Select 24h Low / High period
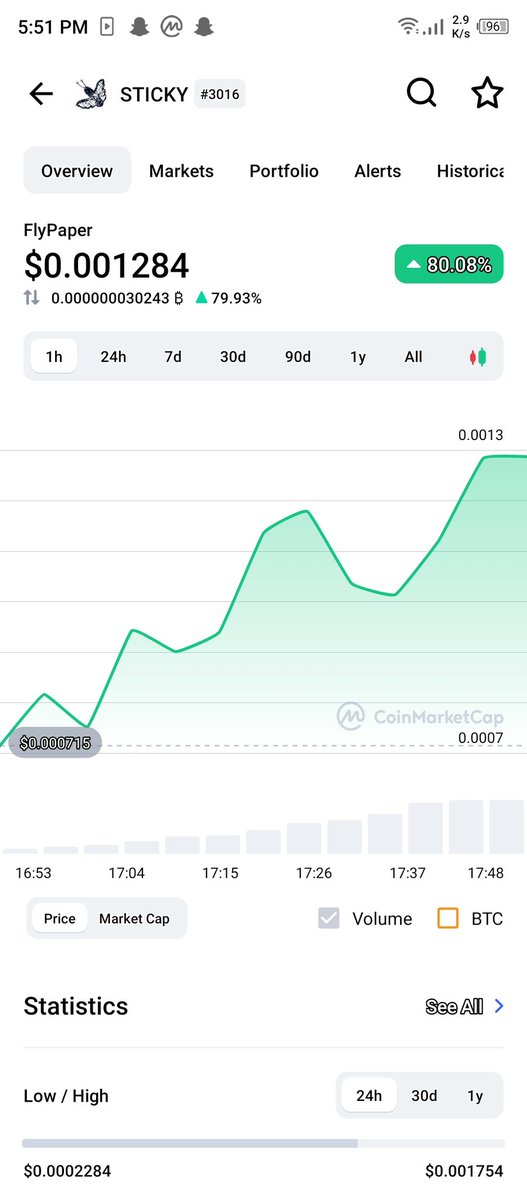 [369, 1096]
